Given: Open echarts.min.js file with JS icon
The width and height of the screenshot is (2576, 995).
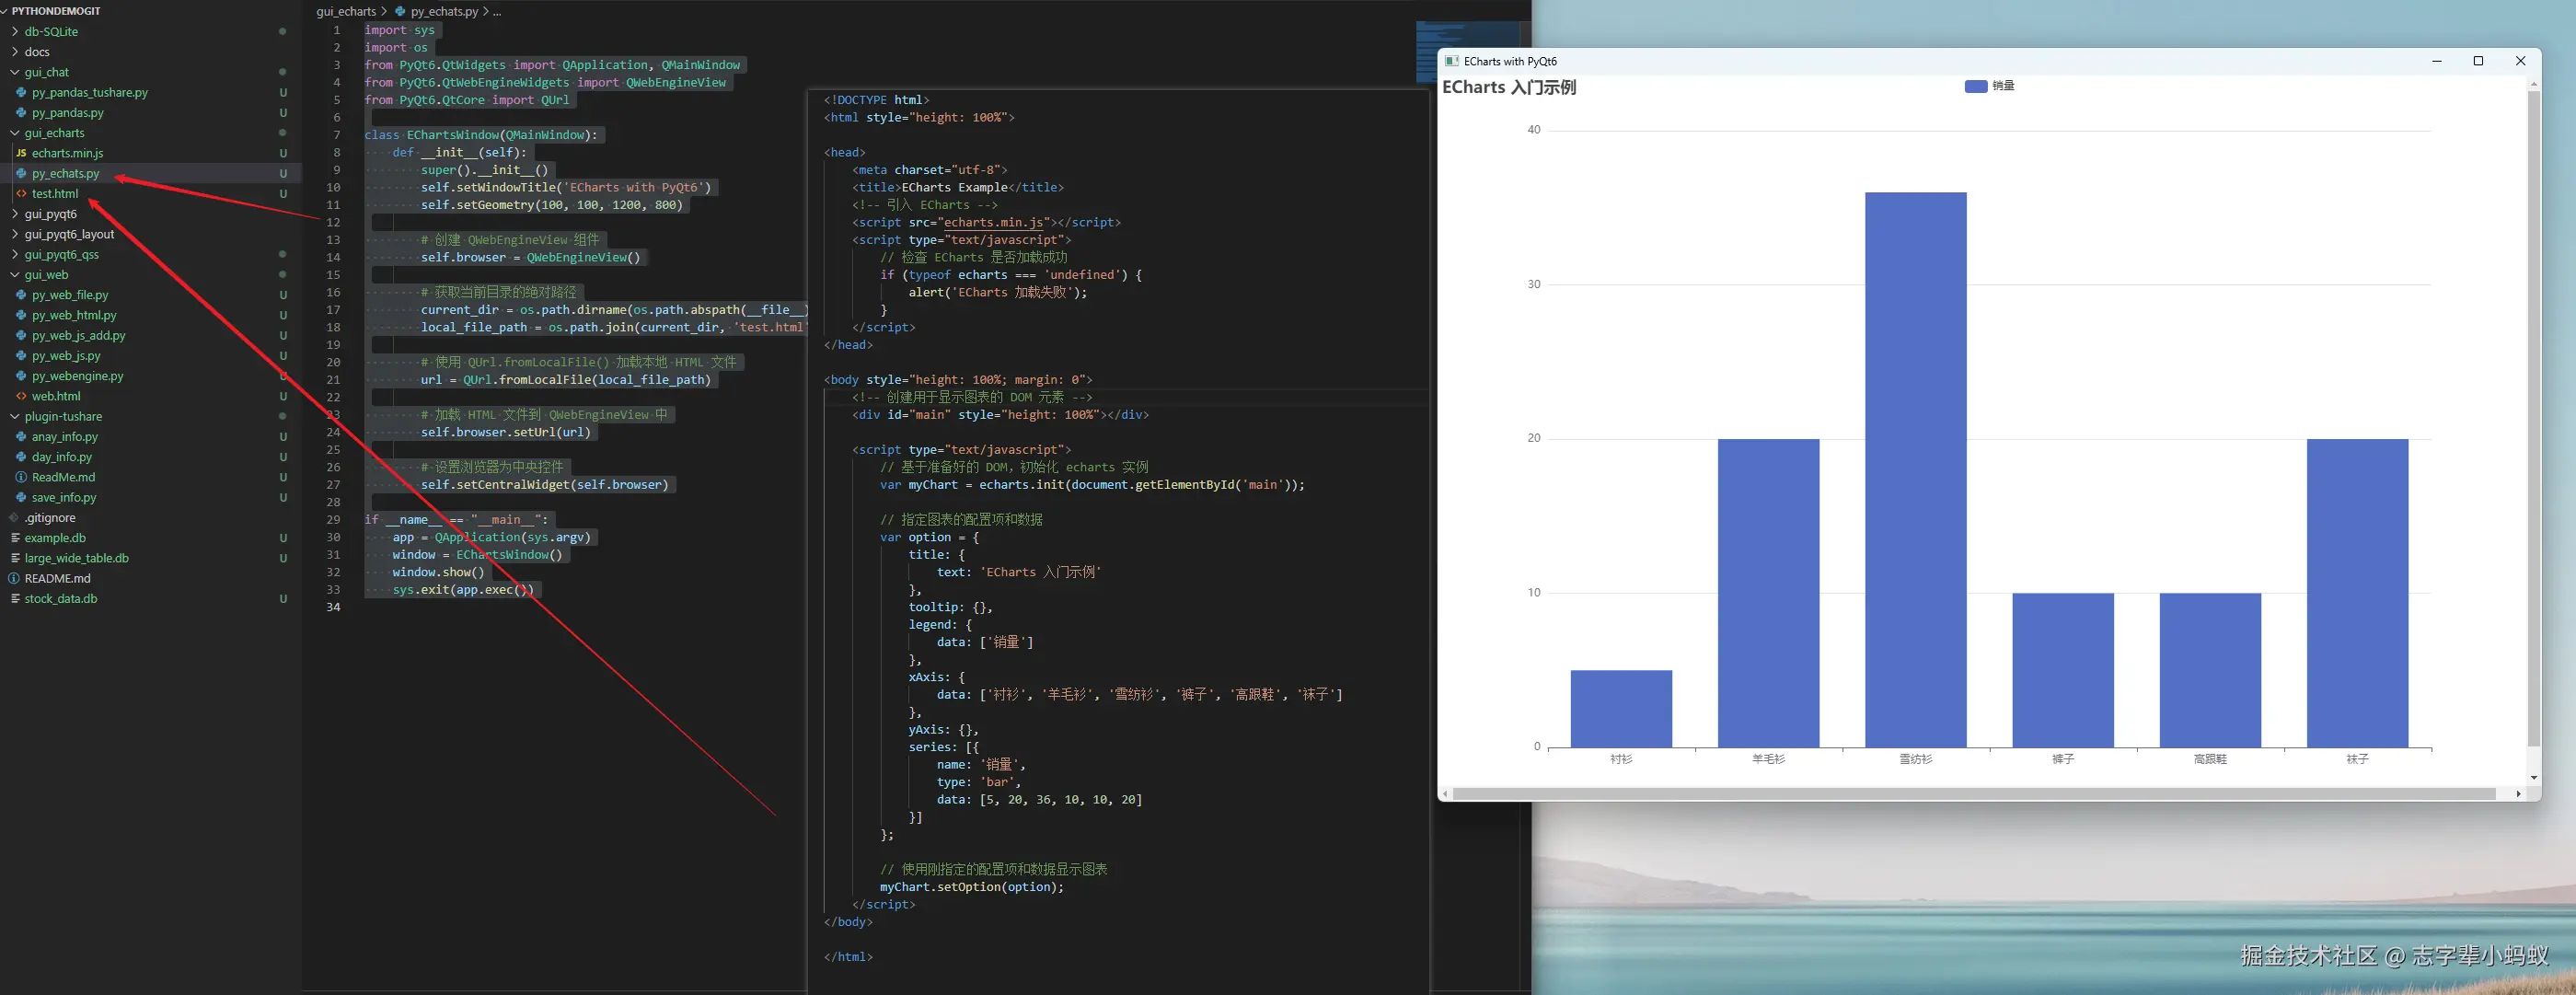Looking at the screenshot, I should coord(66,153).
